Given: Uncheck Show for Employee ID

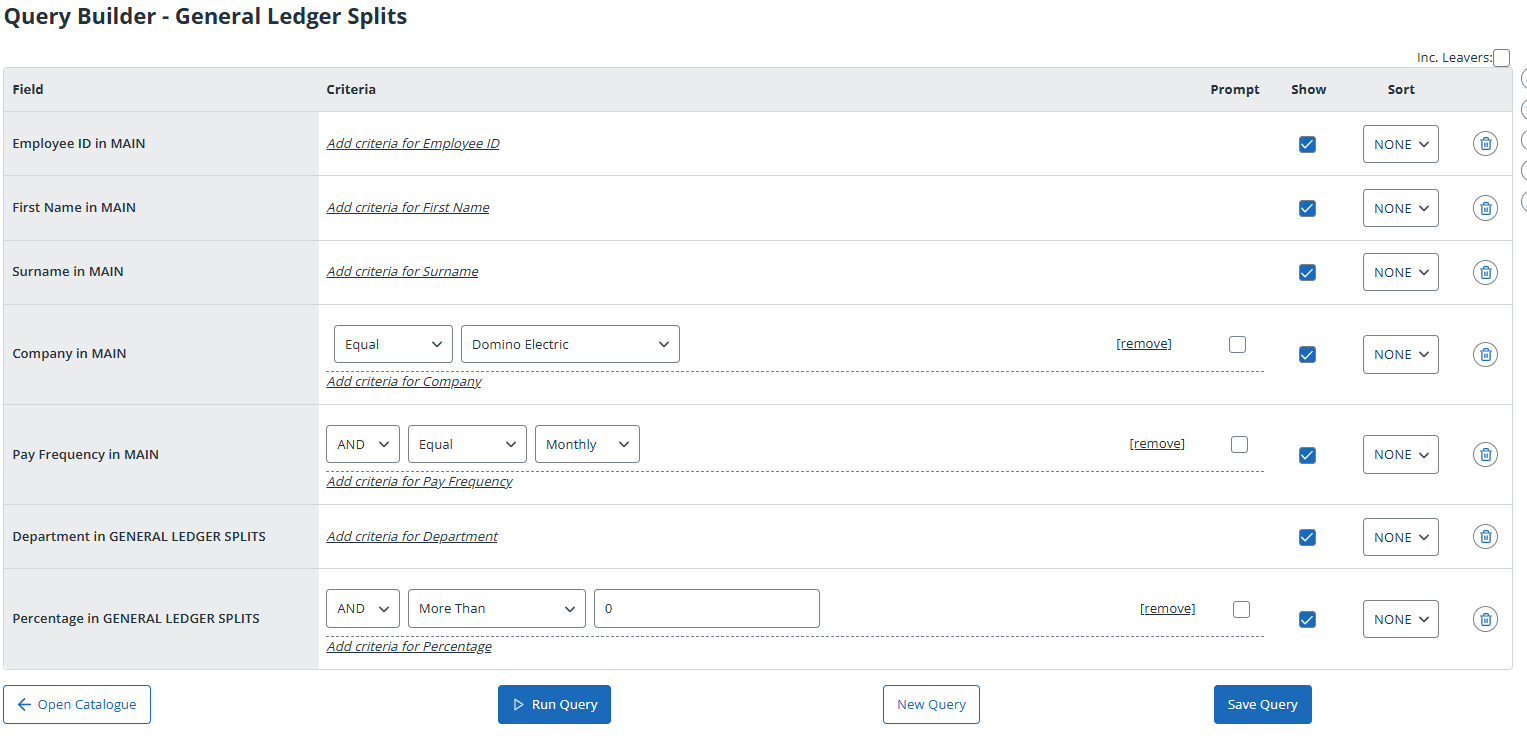Looking at the screenshot, I should pyautogui.click(x=1307, y=144).
